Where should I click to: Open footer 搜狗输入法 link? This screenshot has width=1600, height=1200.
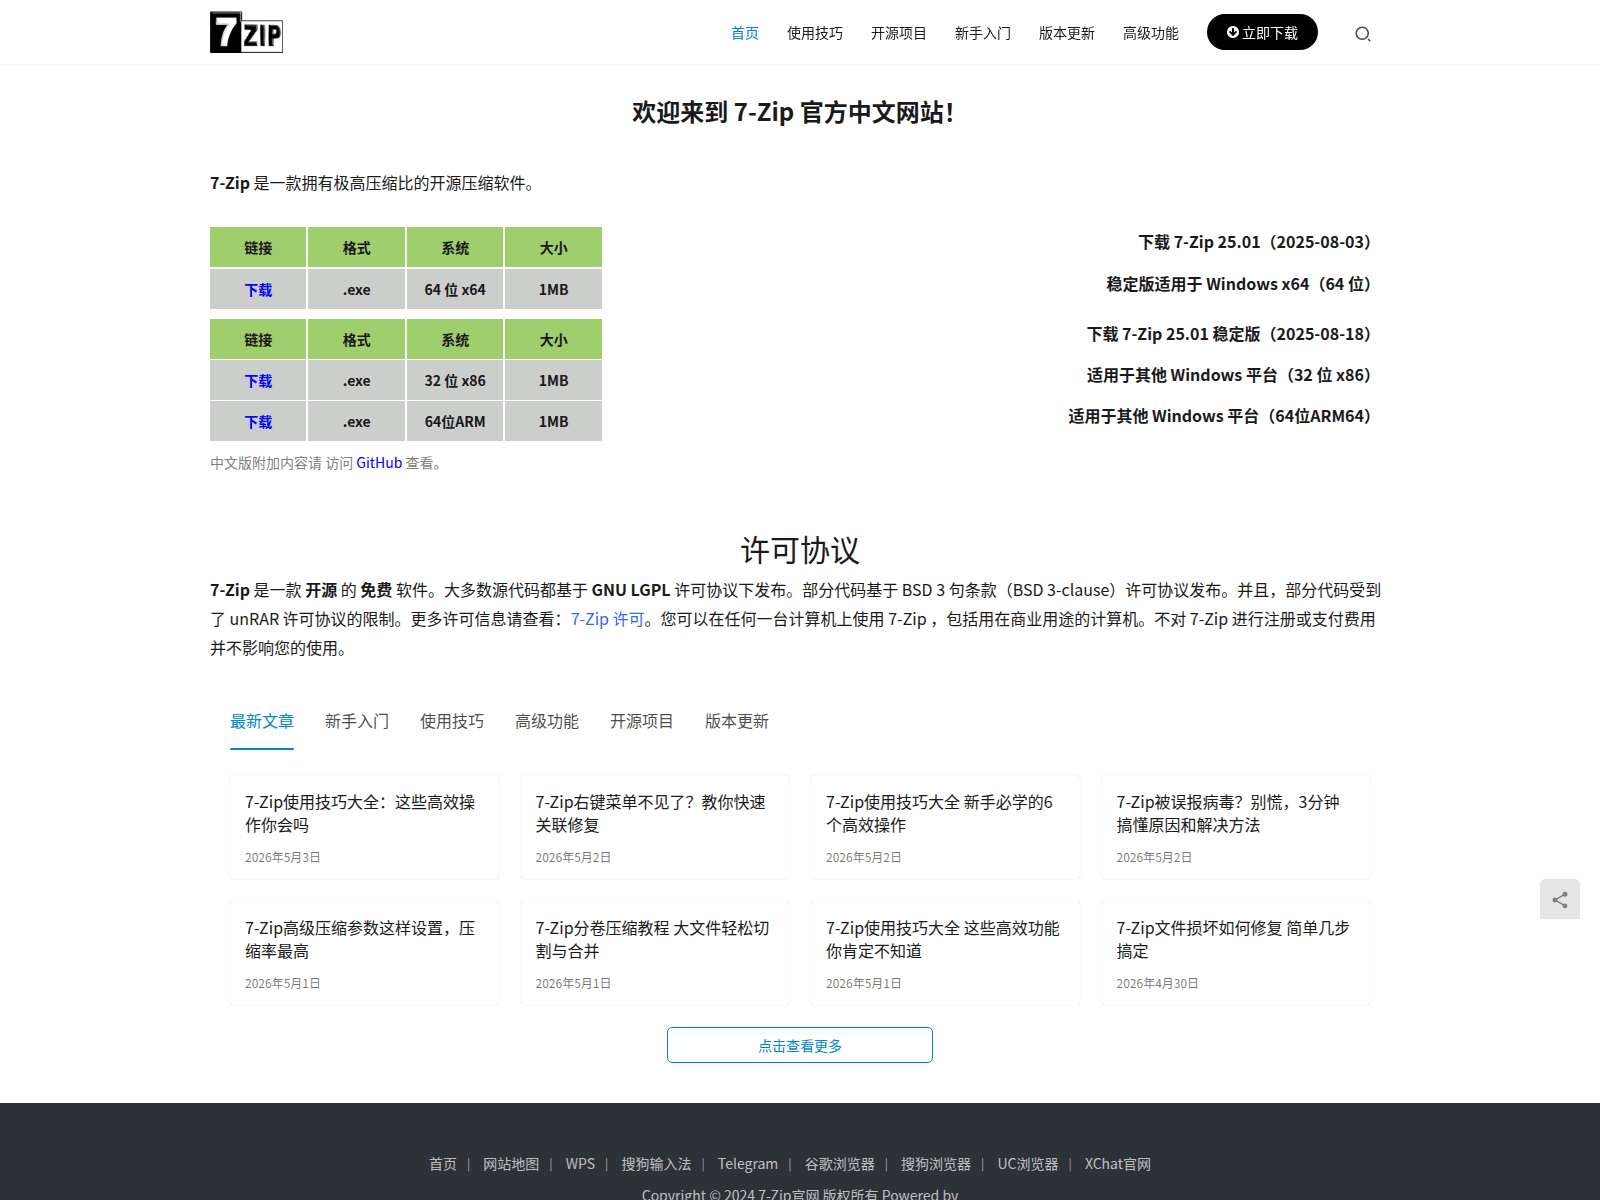[656, 1164]
